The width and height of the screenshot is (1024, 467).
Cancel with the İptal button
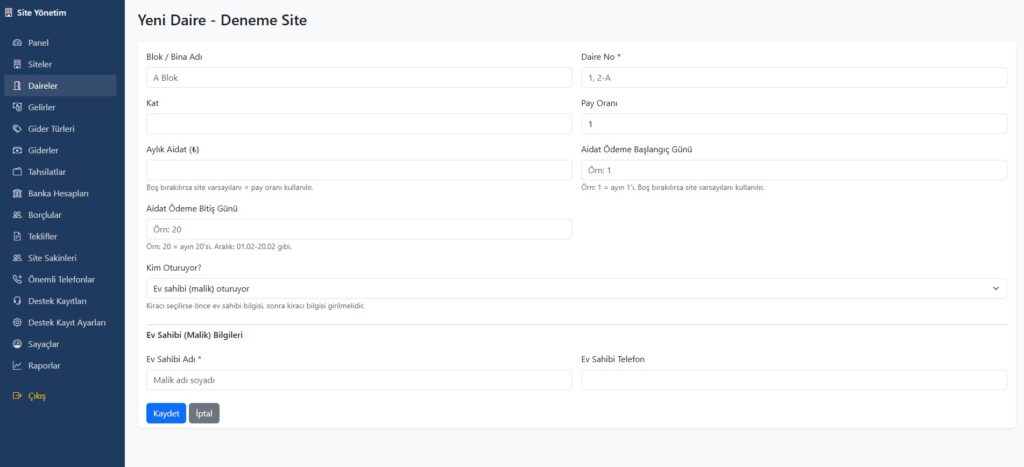click(204, 413)
